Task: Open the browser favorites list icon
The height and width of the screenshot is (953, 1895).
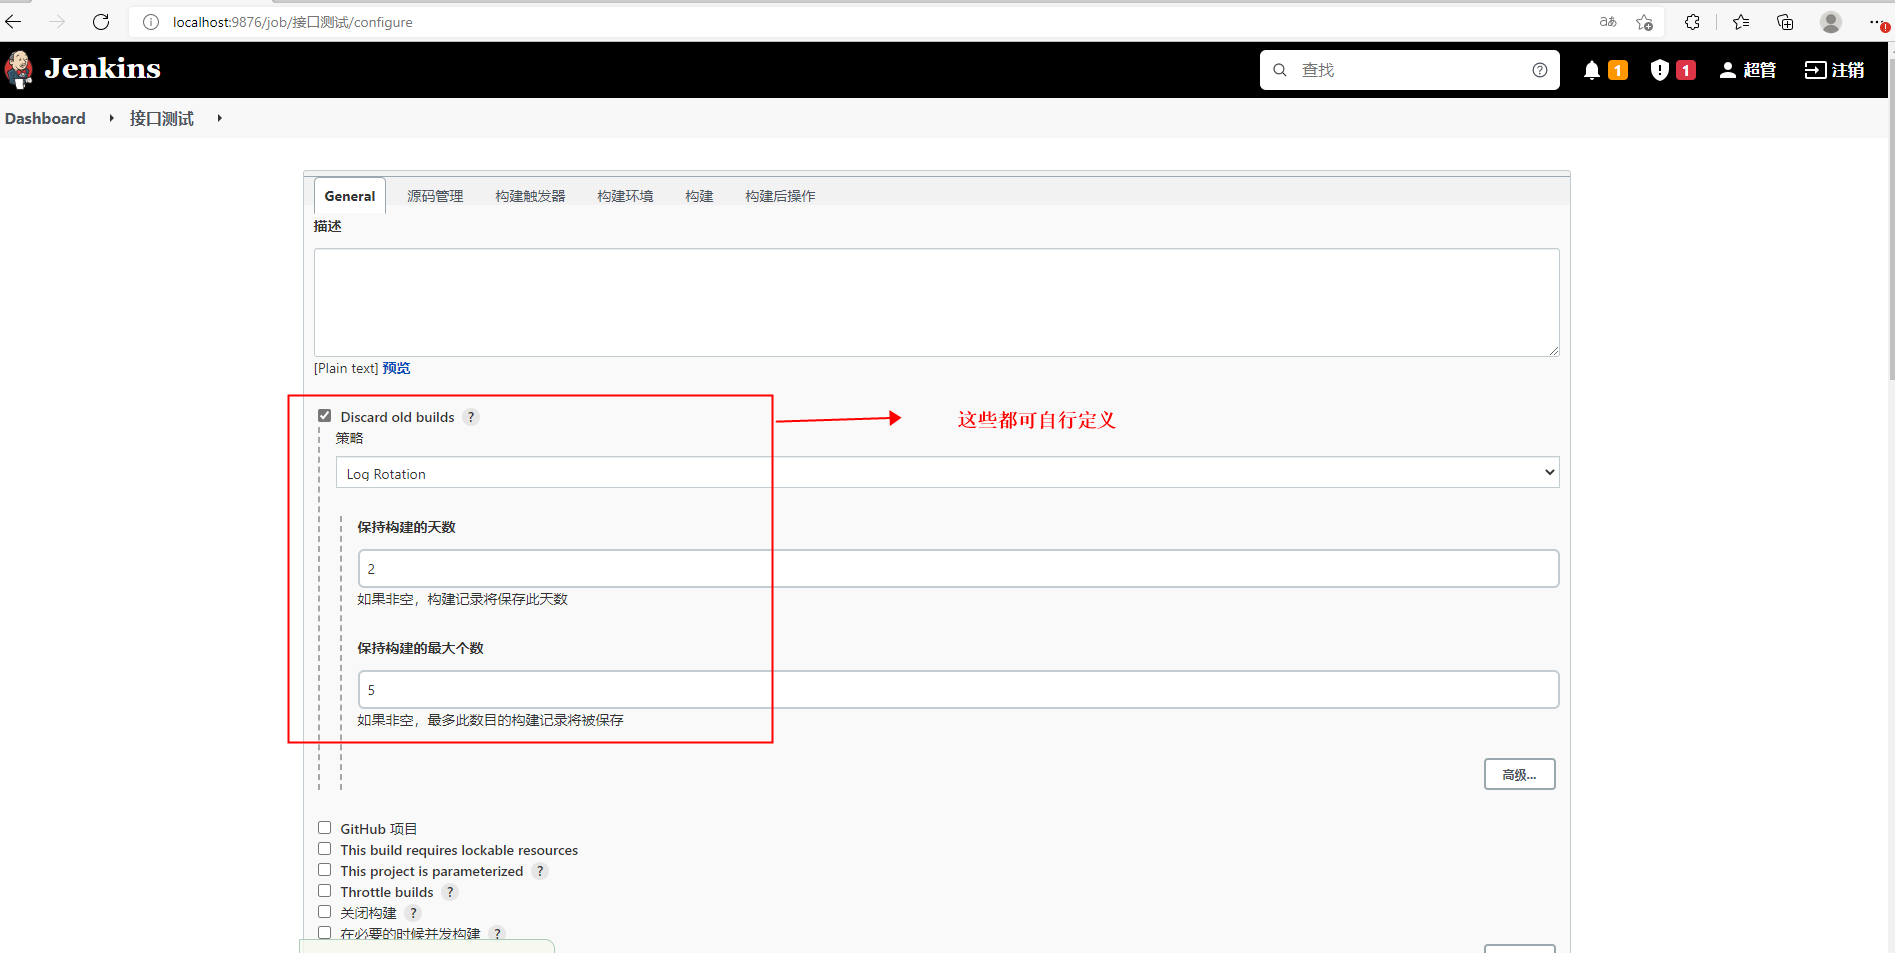Action: coord(1741,22)
